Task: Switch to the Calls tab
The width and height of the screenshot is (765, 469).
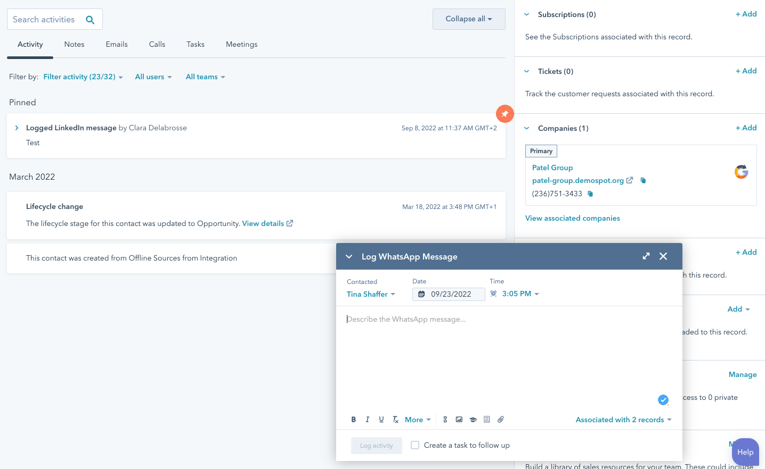Action: pos(157,44)
